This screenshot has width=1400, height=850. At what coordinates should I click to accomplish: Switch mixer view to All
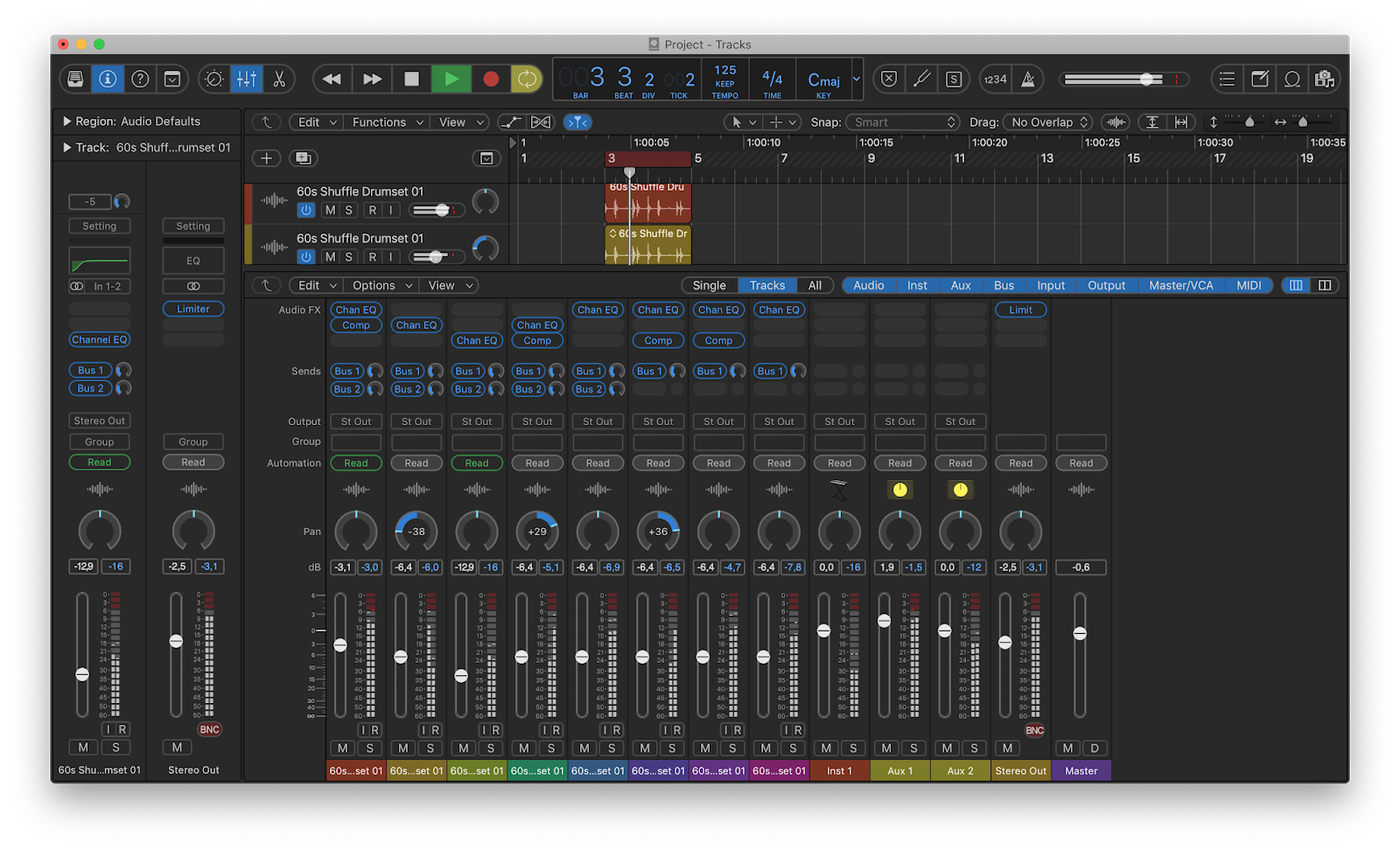[x=815, y=285]
